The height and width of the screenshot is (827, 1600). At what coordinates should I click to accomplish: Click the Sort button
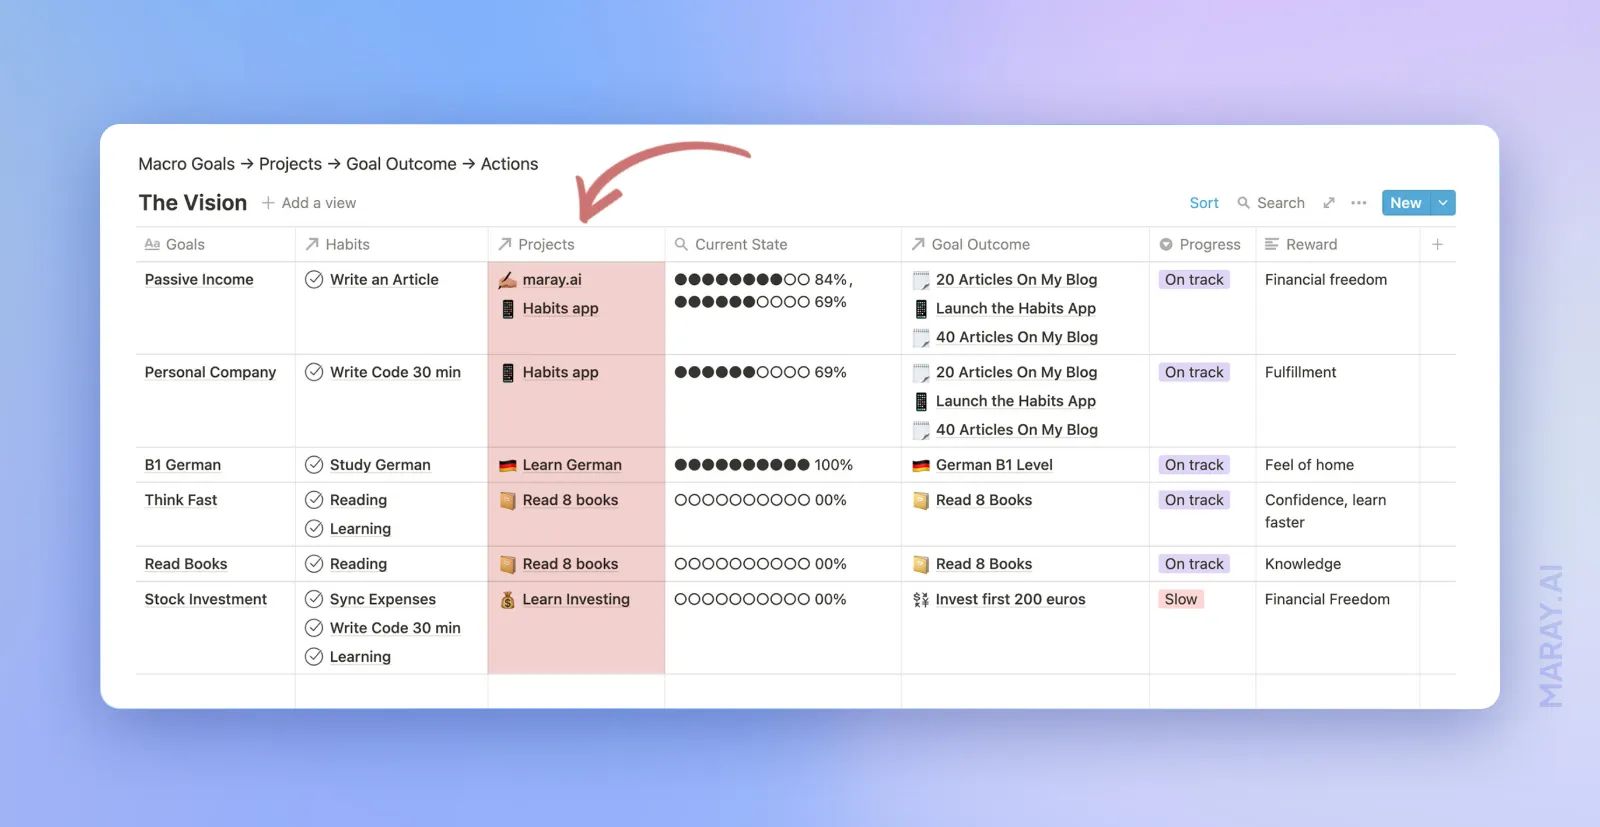pos(1204,203)
